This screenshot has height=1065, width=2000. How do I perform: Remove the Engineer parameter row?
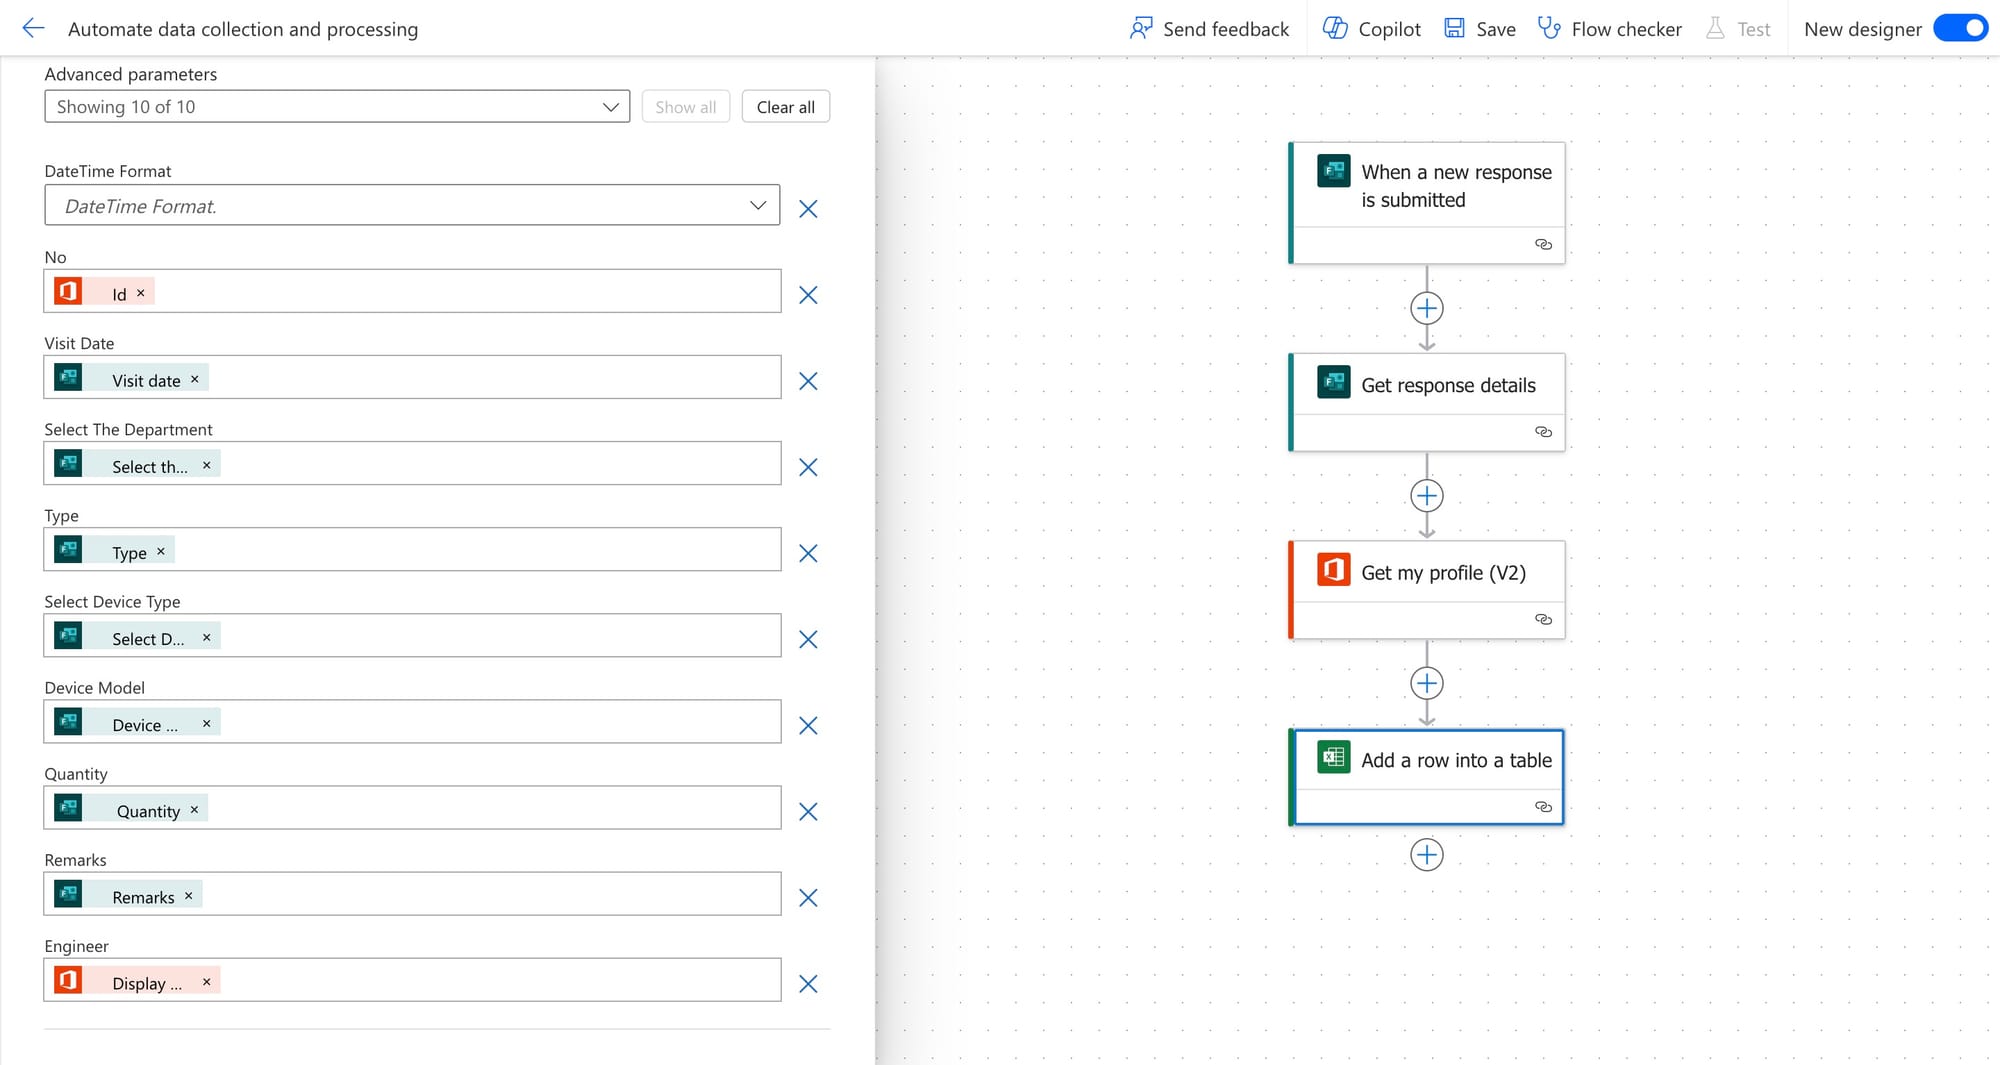808,983
